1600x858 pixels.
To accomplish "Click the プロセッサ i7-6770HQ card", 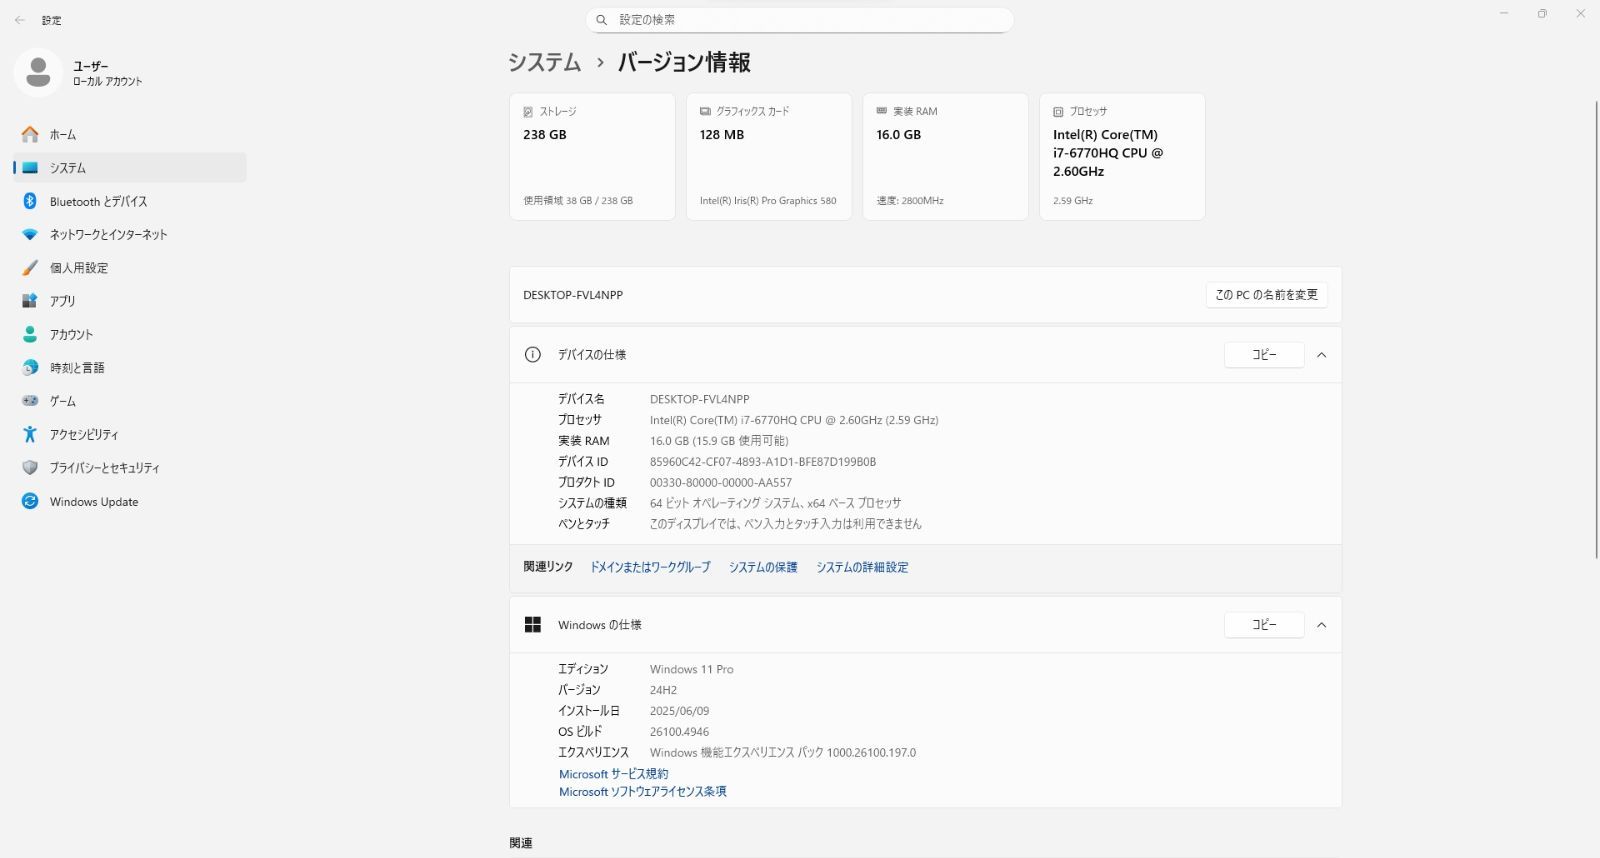I will [x=1122, y=157].
